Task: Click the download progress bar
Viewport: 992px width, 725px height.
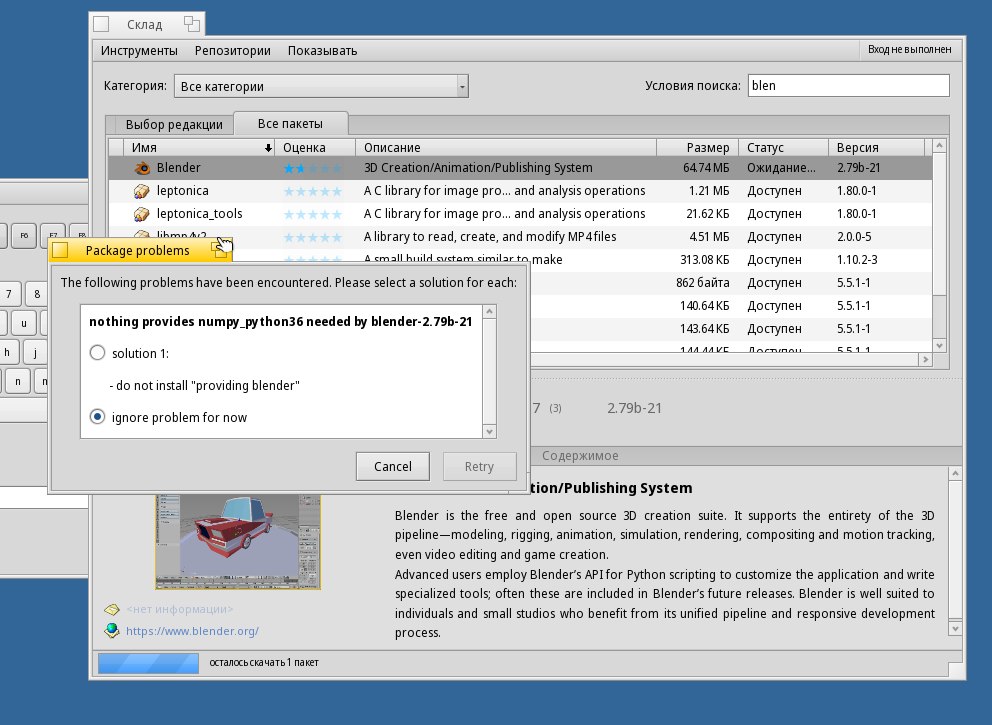Action: click(149, 663)
